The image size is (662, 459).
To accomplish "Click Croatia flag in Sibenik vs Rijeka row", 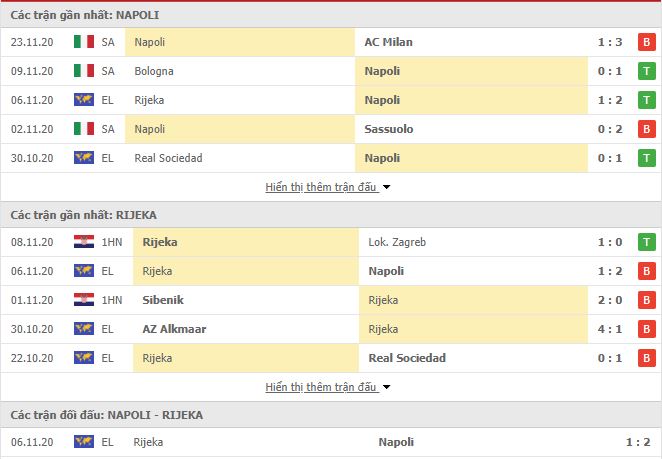I will coord(84,300).
